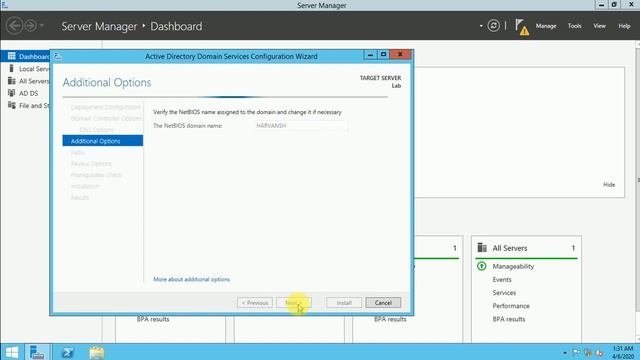
Task: Open the Tools menu
Action: (x=574, y=26)
